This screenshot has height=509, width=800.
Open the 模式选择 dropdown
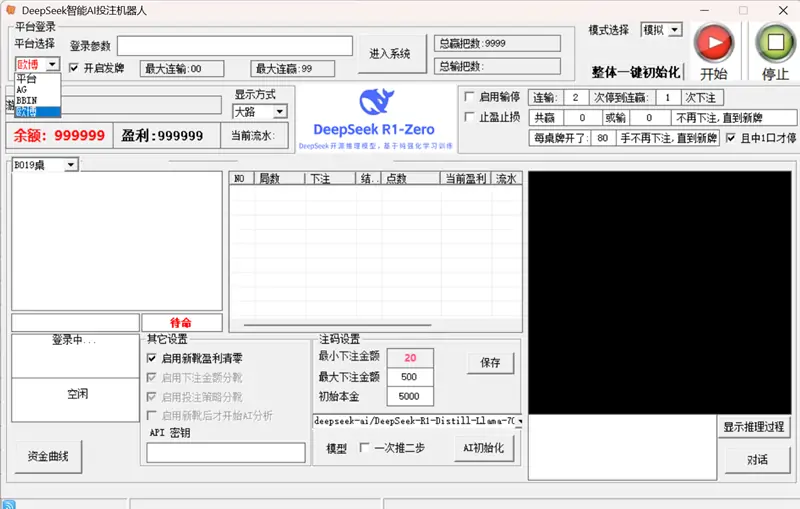(661, 30)
